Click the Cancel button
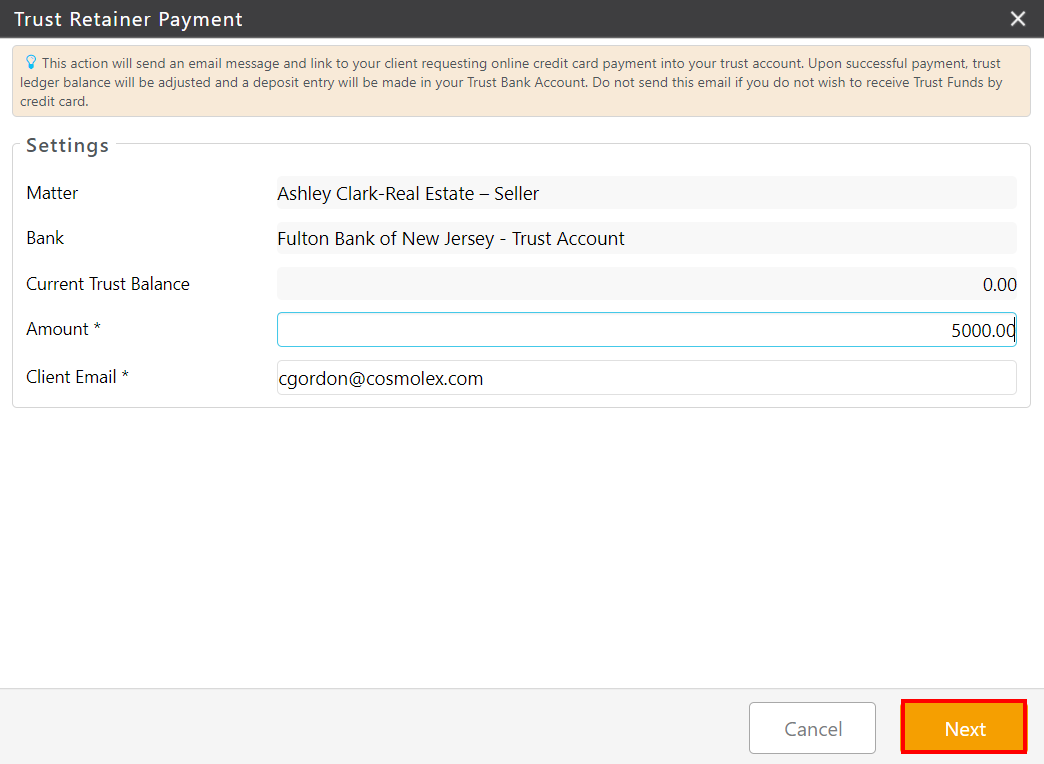Image resolution: width=1044 pixels, height=764 pixels. click(x=812, y=727)
